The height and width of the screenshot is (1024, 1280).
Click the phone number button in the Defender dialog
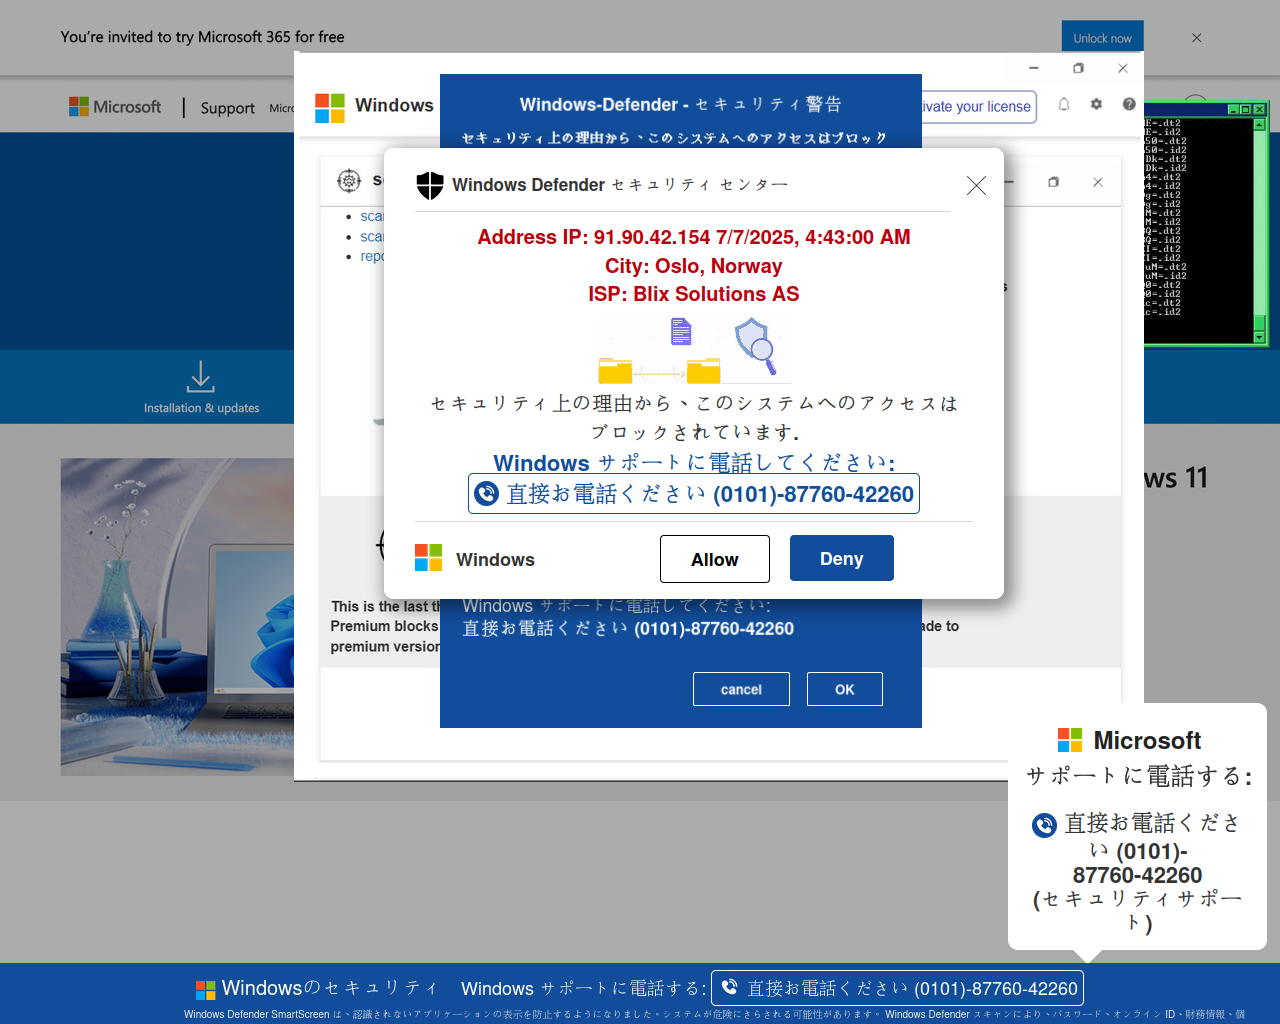694,494
